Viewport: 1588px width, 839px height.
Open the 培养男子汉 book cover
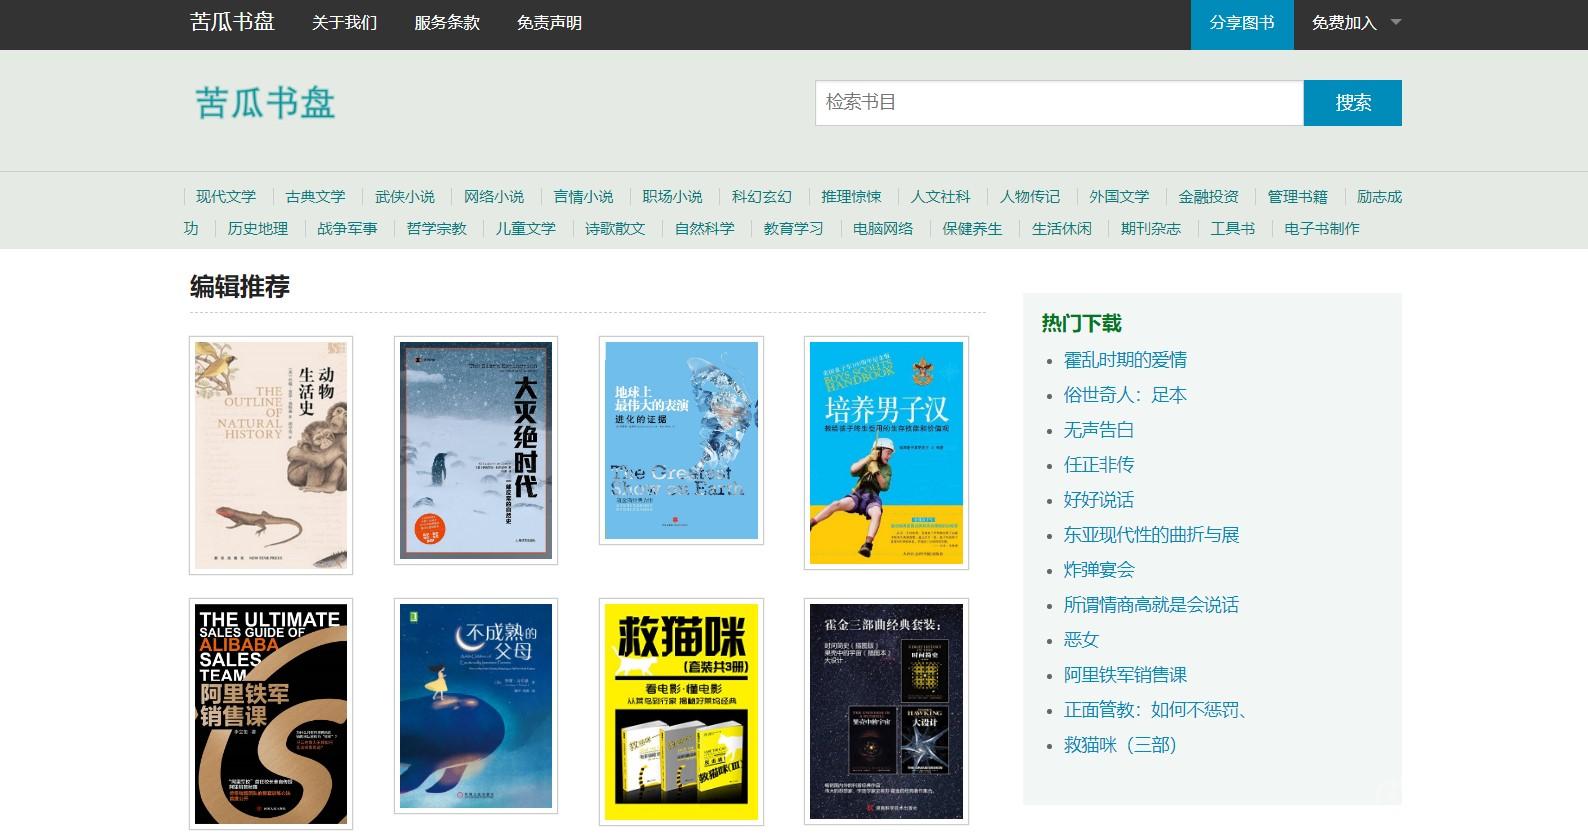[x=886, y=453]
